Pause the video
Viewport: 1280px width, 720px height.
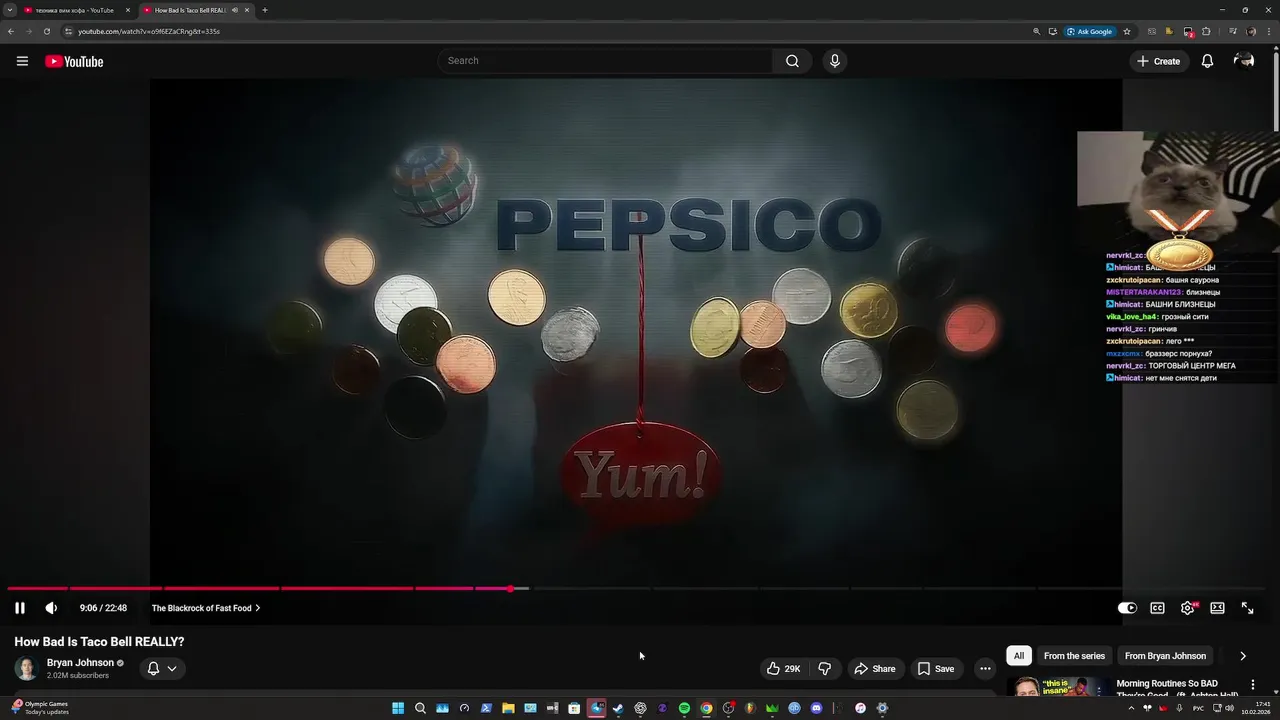click(x=19, y=608)
